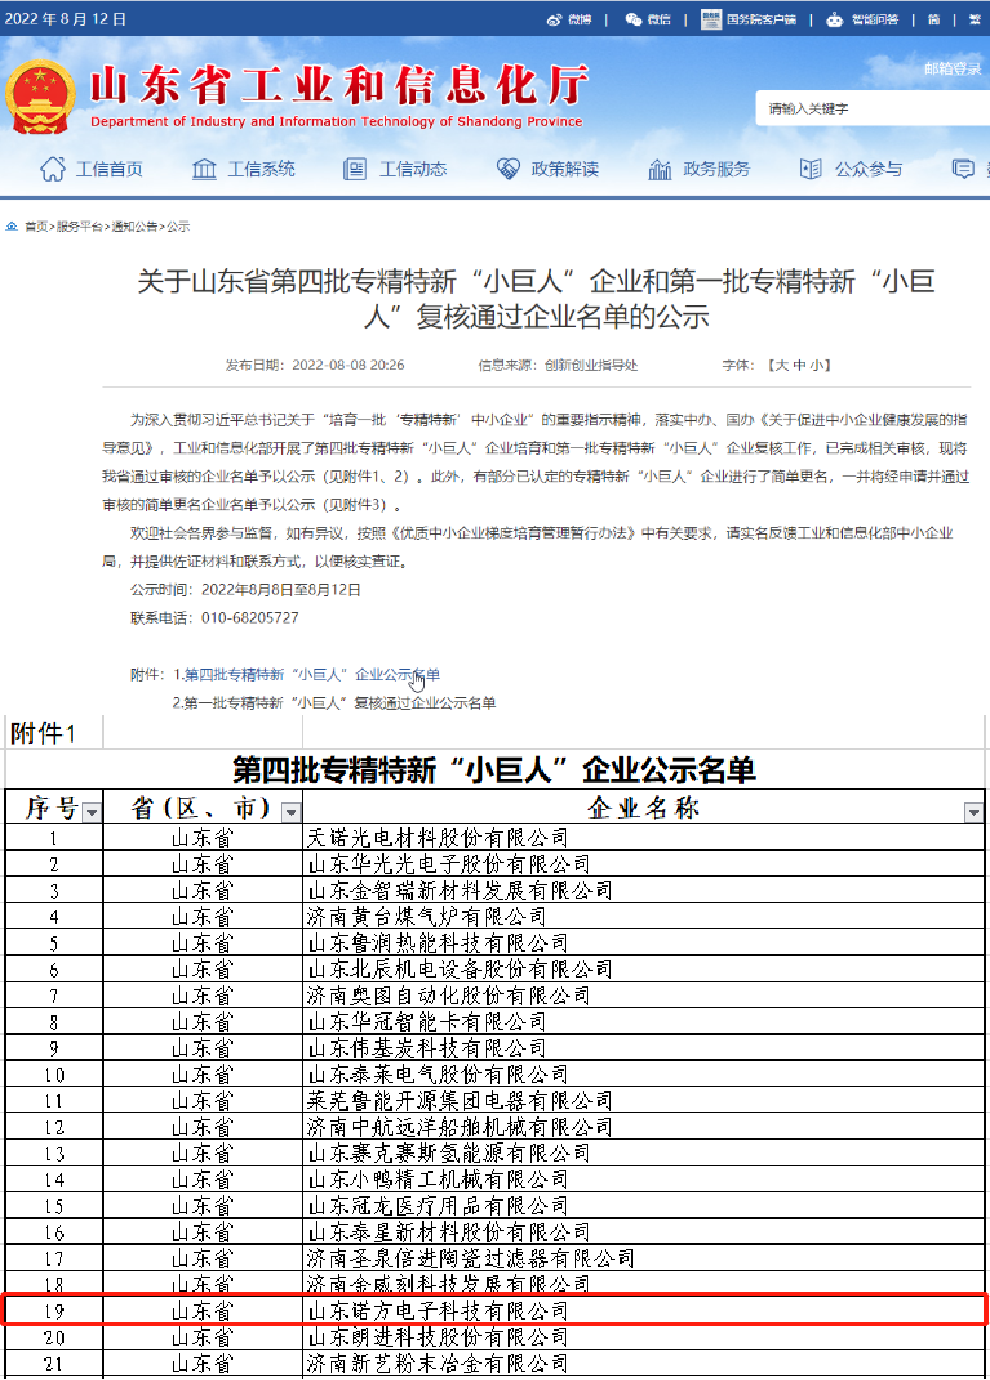Expand the 企业名称 column filter dropdown
This screenshot has width=990, height=1380.
pyautogui.click(x=973, y=812)
